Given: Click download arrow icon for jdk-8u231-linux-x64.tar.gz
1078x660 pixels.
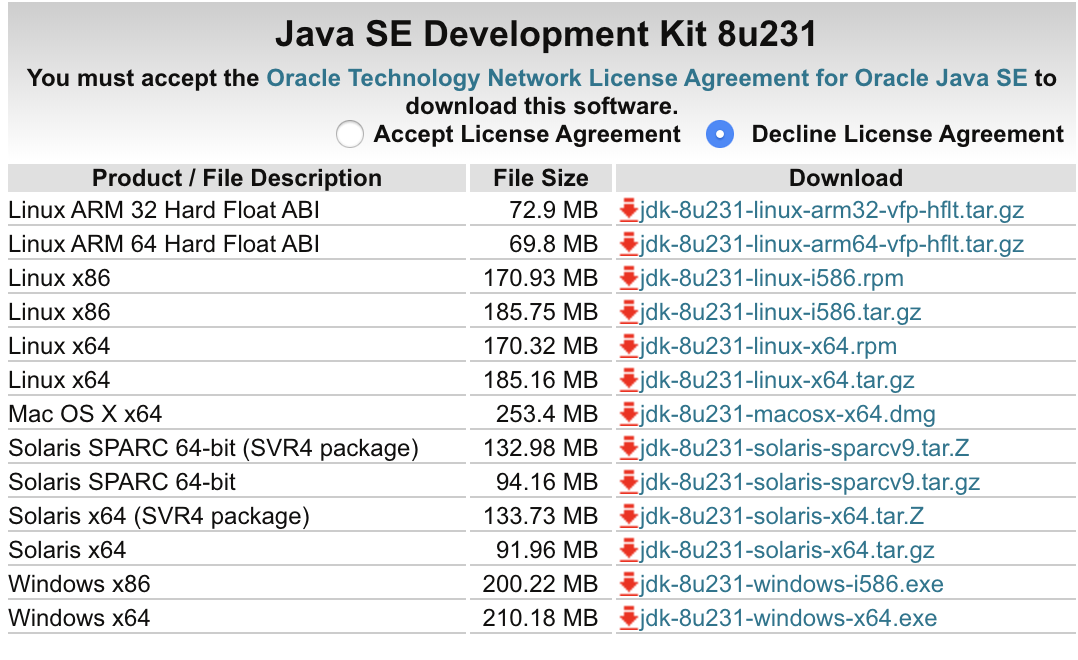Looking at the screenshot, I should click(628, 380).
